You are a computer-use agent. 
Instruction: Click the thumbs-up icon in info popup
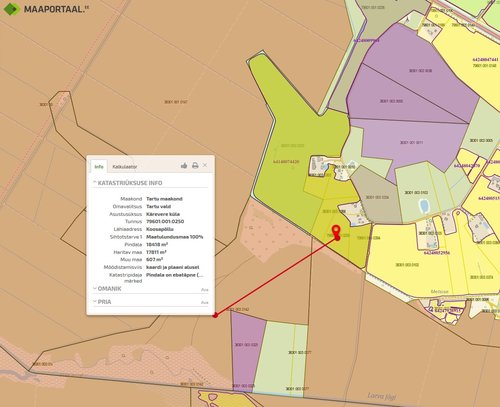coord(184,165)
